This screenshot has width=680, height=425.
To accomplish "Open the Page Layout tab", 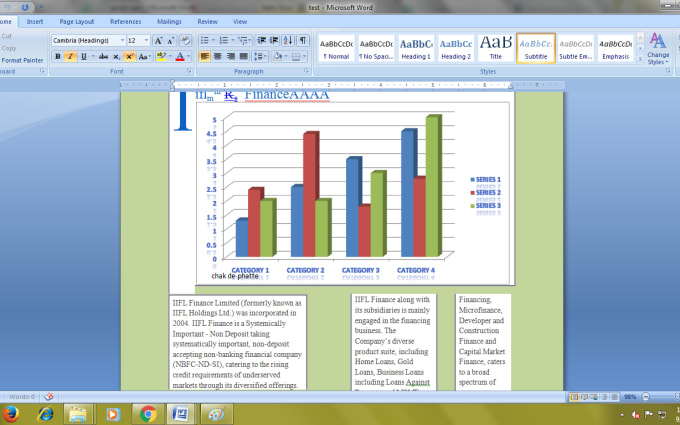I will coord(77,21).
